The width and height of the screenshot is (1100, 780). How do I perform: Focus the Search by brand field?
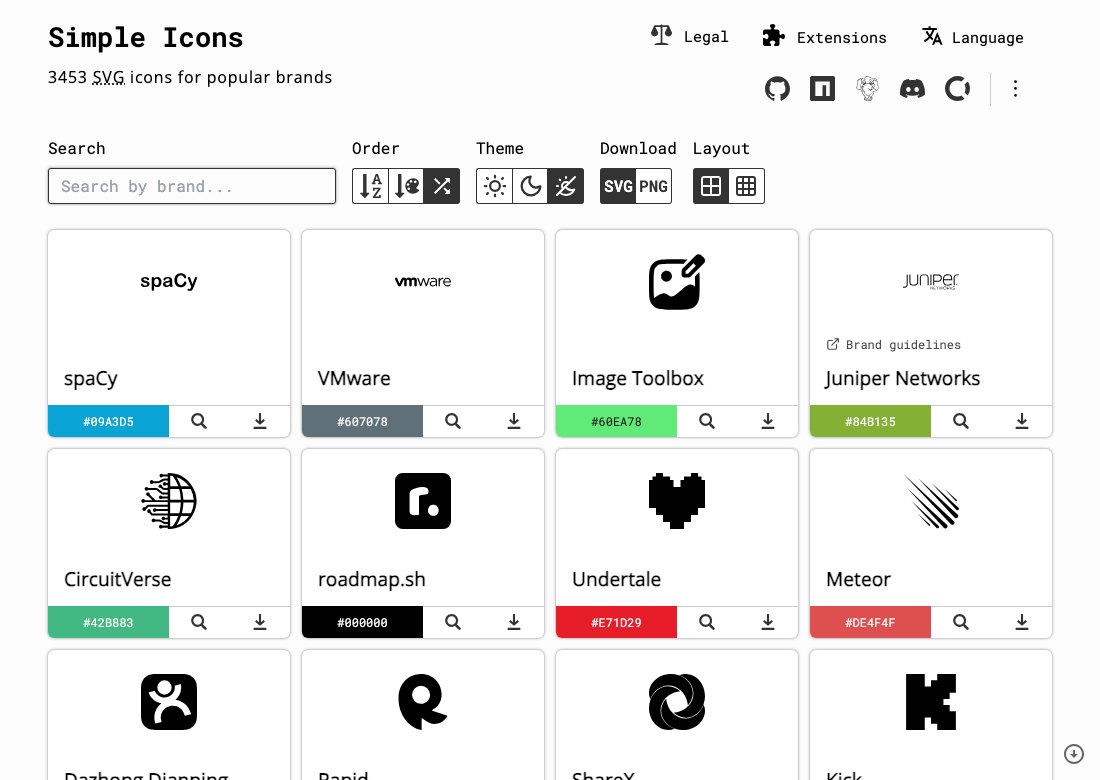pyautogui.click(x=192, y=186)
